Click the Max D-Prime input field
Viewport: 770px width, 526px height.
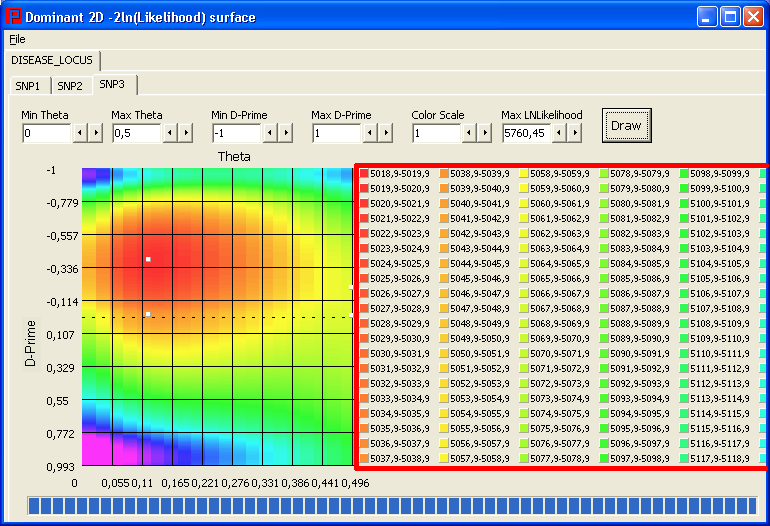click(337, 133)
